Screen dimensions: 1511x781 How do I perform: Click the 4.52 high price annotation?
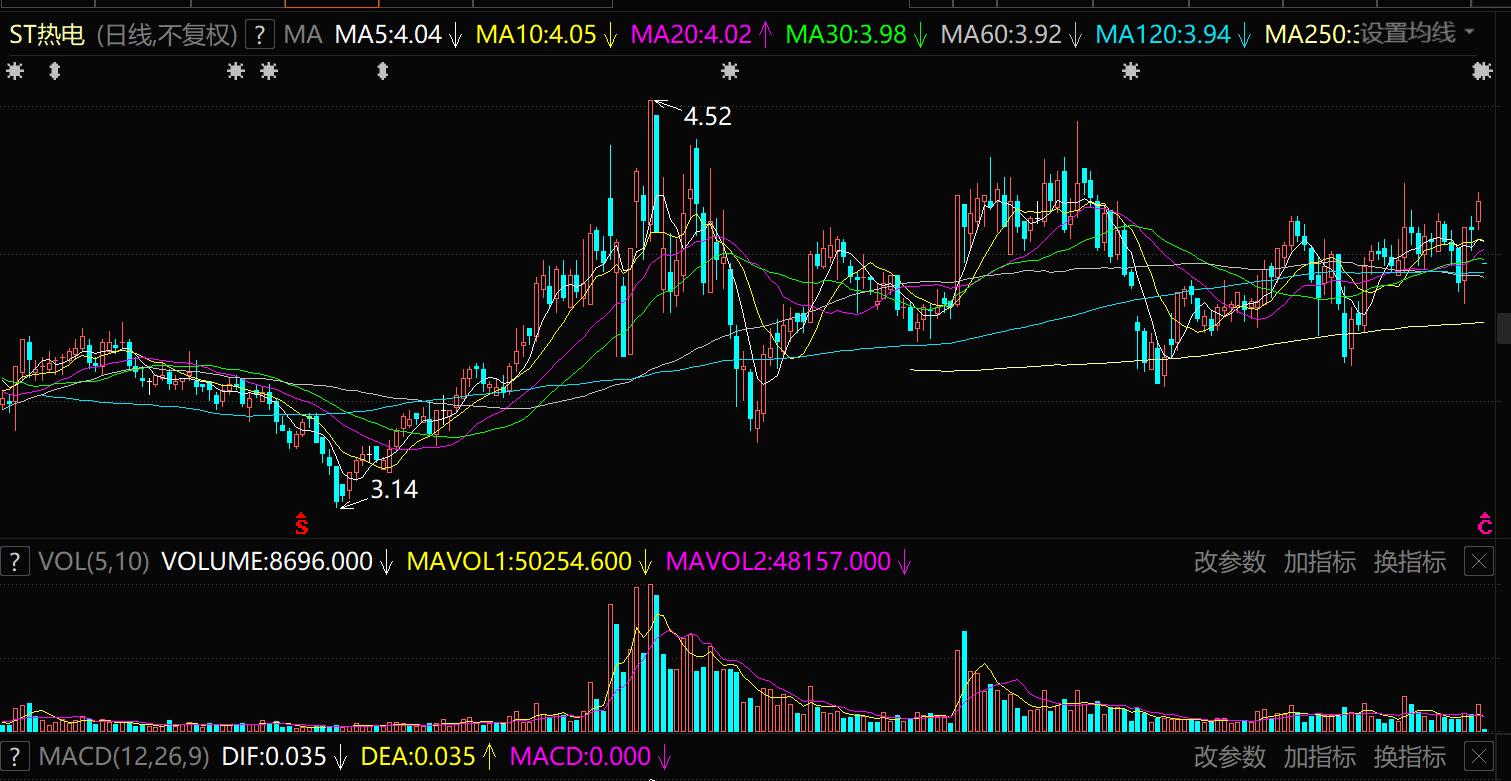coord(708,117)
